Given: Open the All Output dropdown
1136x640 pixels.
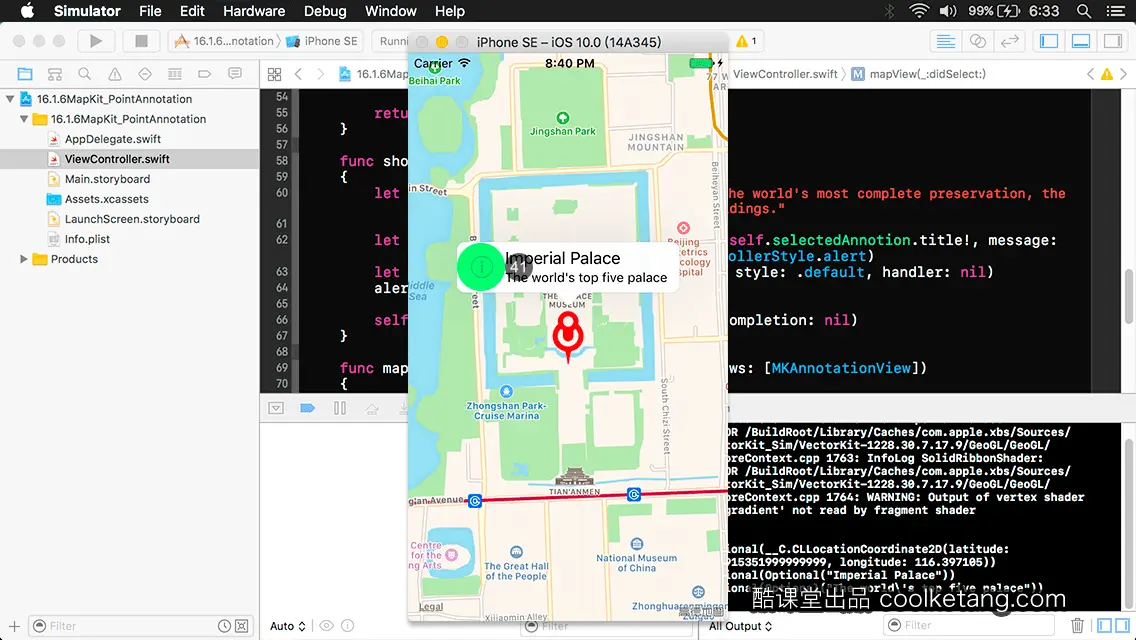Looking at the screenshot, I should [x=740, y=626].
